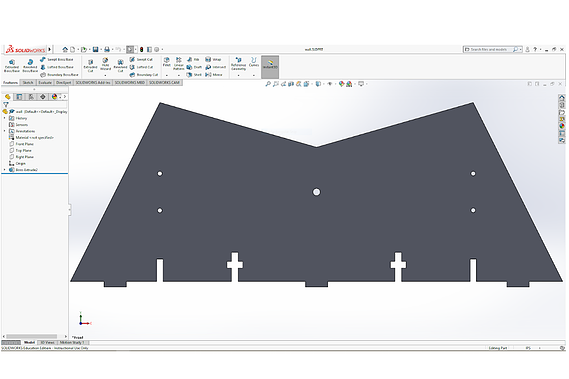Create a new document
This screenshot has height=379, width=569.
pyautogui.click(x=73, y=49)
